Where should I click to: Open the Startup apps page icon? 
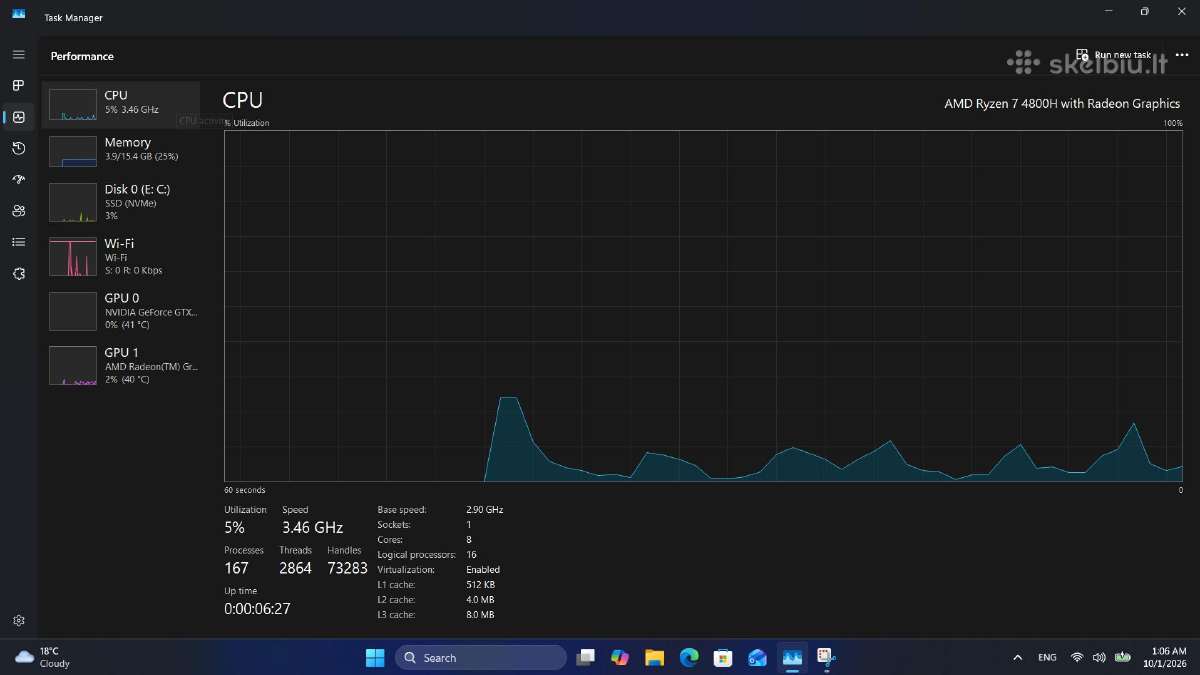click(18, 179)
